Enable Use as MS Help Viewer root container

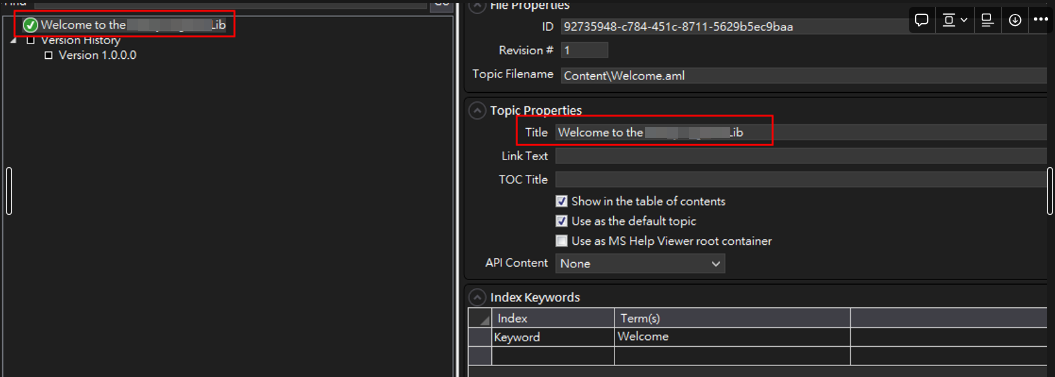(561, 240)
